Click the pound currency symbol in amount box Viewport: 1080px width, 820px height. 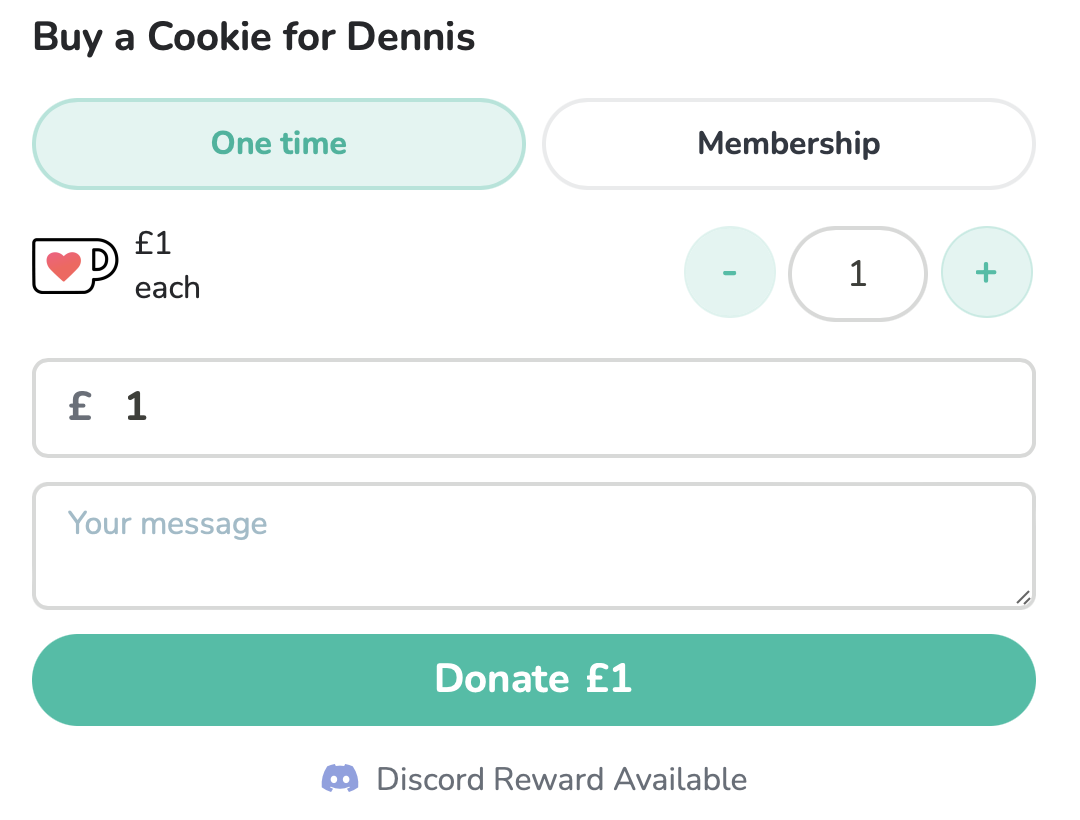coord(81,407)
